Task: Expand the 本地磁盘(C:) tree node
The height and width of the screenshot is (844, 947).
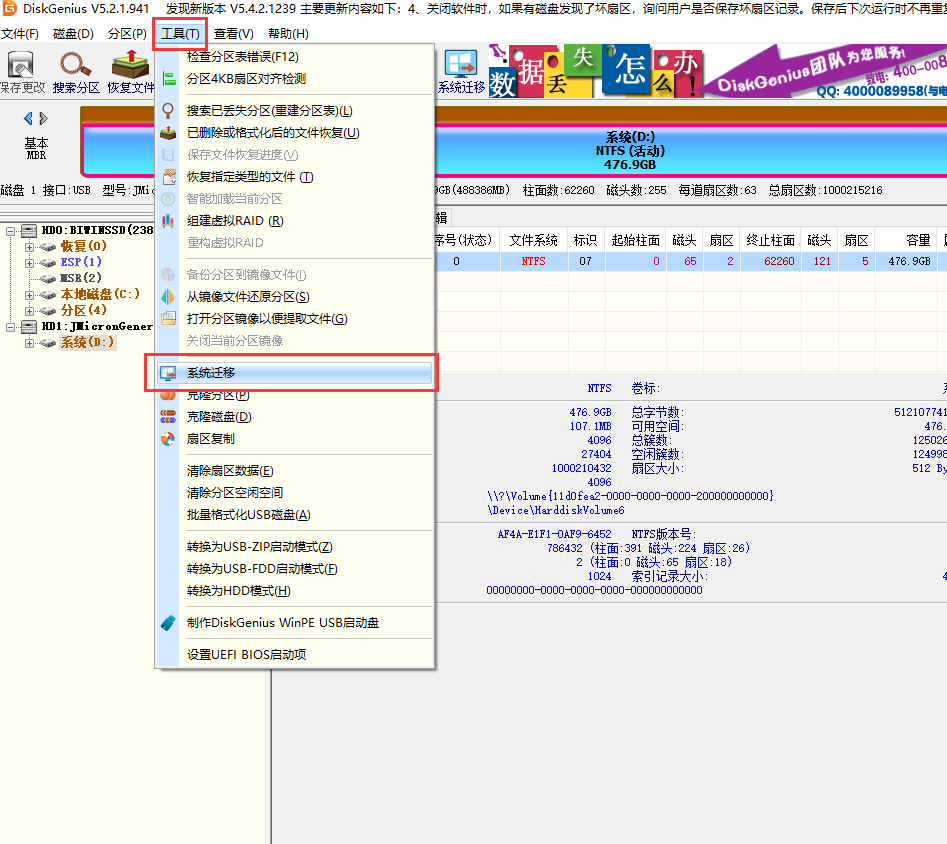Action: (29, 295)
